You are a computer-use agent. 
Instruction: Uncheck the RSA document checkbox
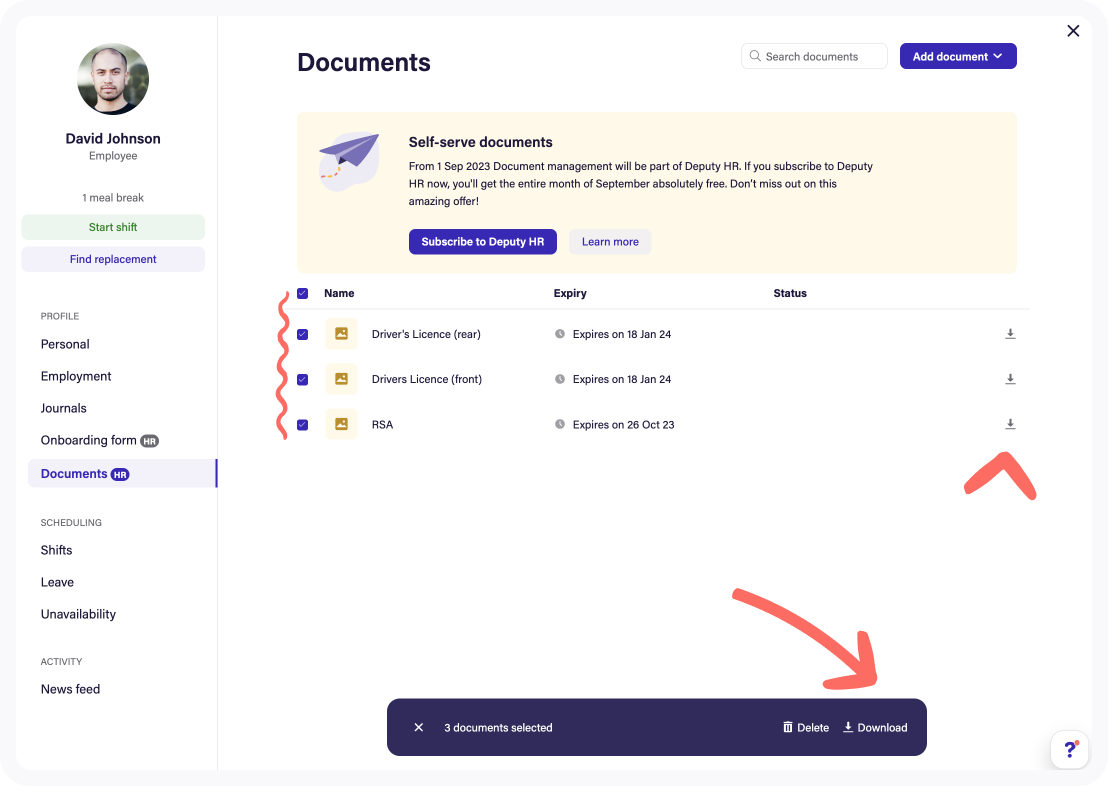coord(302,424)
